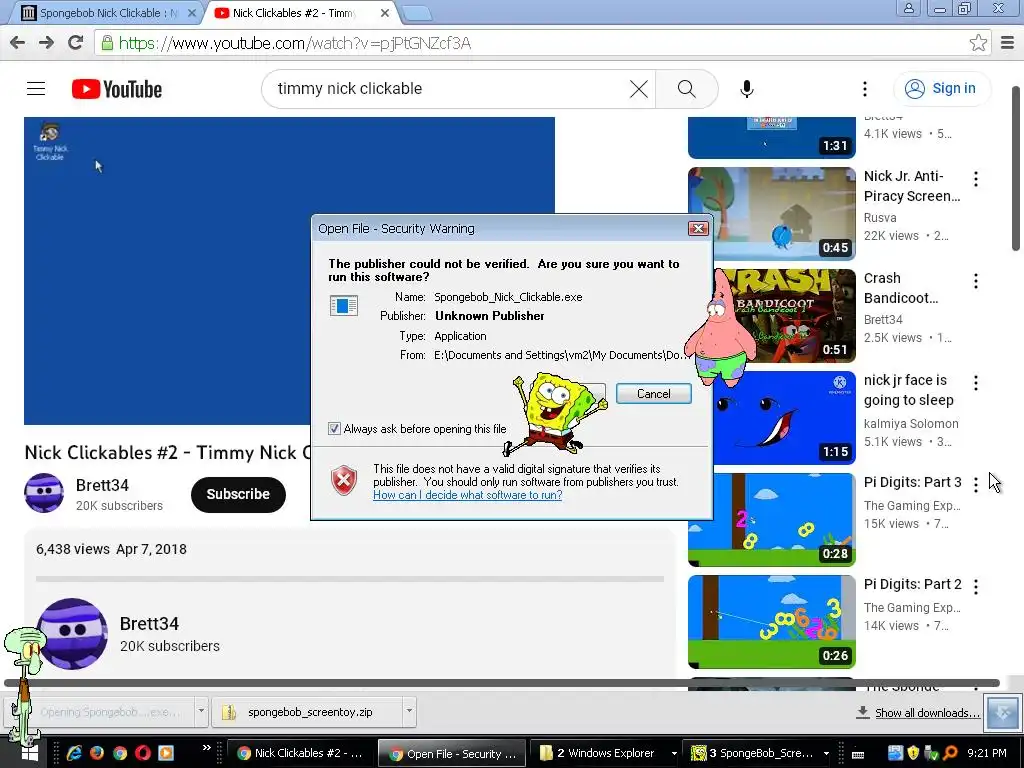Open options for Crash Bandicoot video

pyautogui.click(x=976, y=281)
